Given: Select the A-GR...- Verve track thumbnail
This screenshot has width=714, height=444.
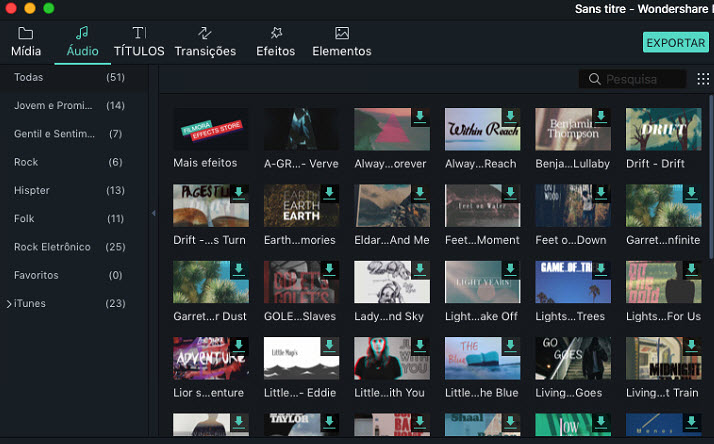Looking at the screenshot, I should (301, 129).
